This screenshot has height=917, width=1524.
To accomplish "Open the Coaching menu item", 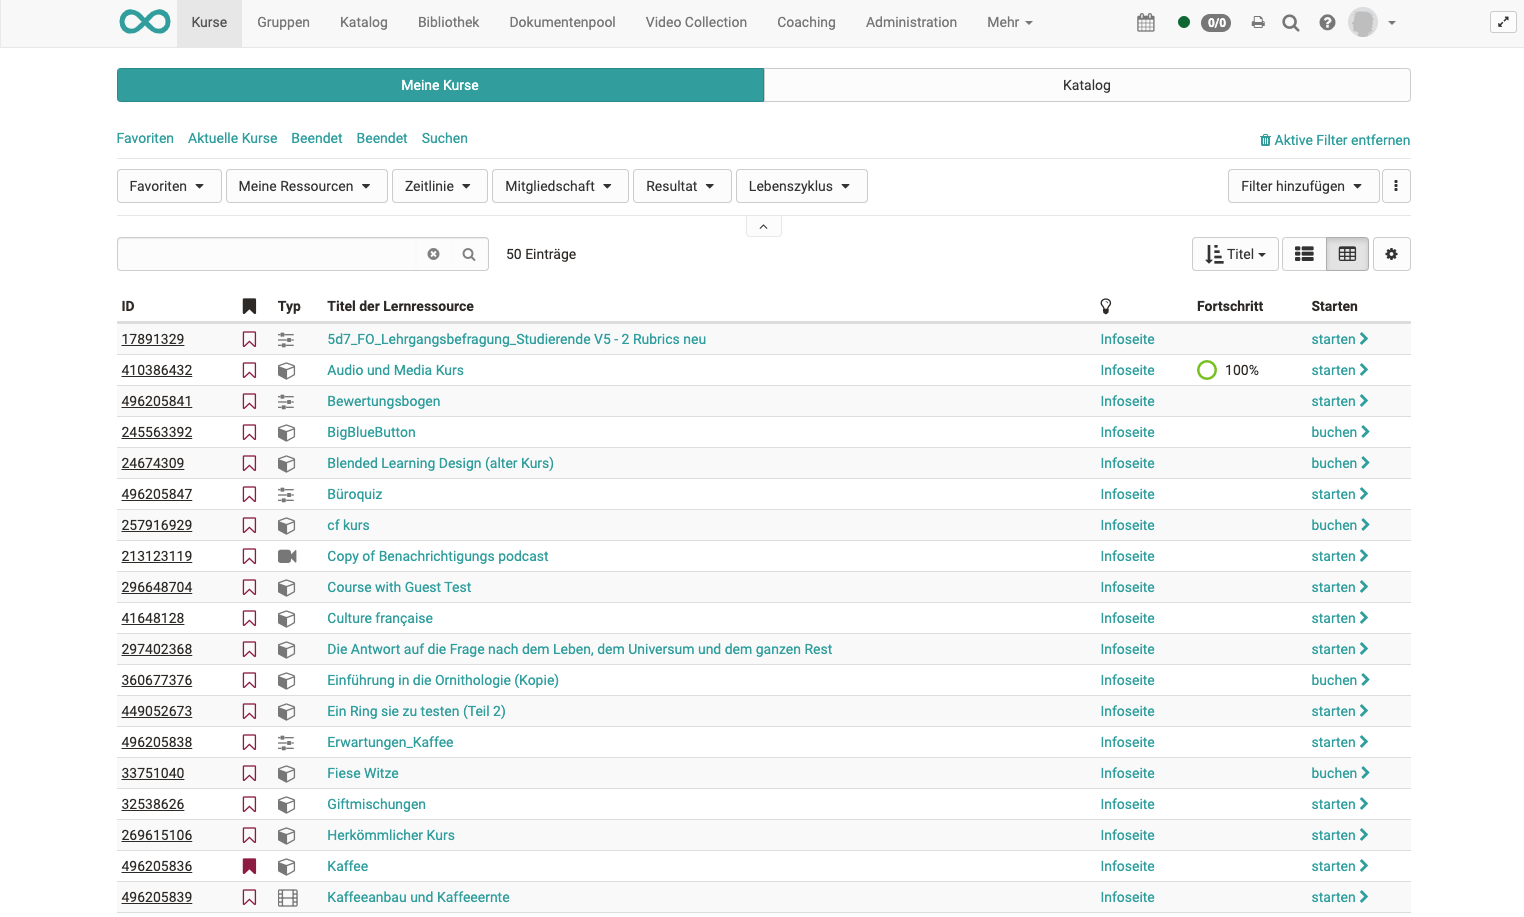I will tap(806, 22).
